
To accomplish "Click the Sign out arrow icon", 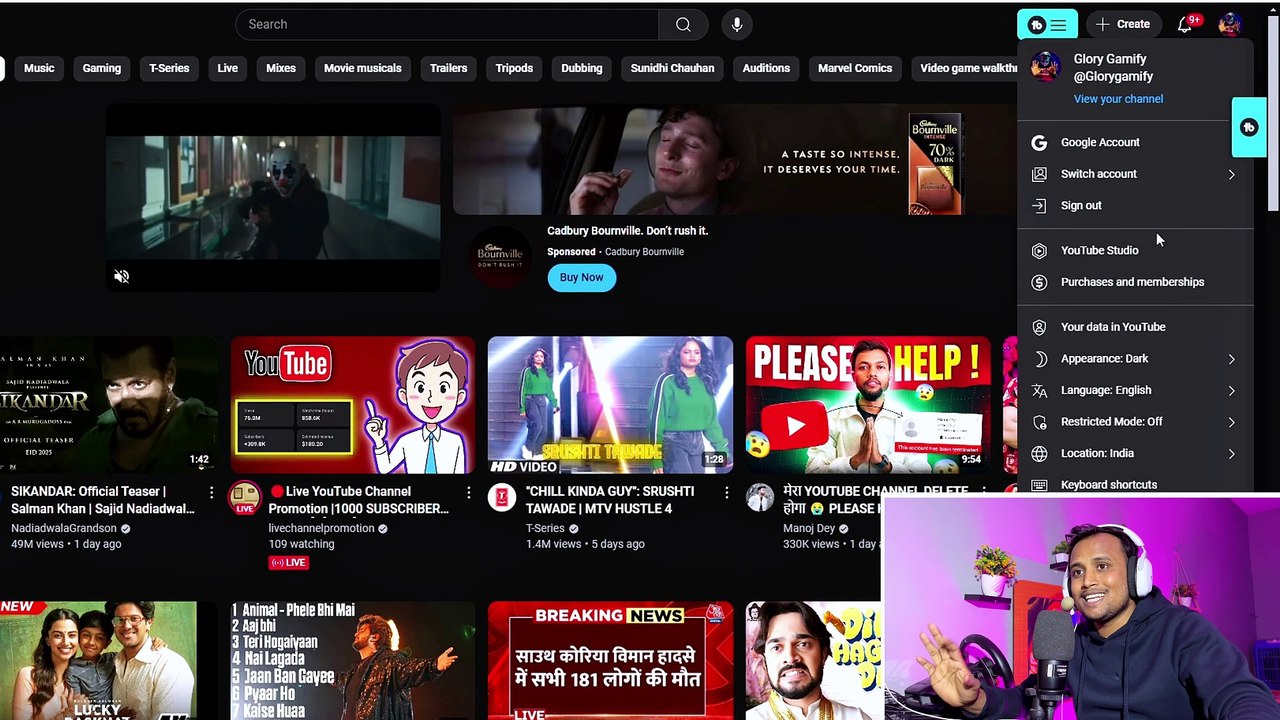I will (x=1039, y=205).
